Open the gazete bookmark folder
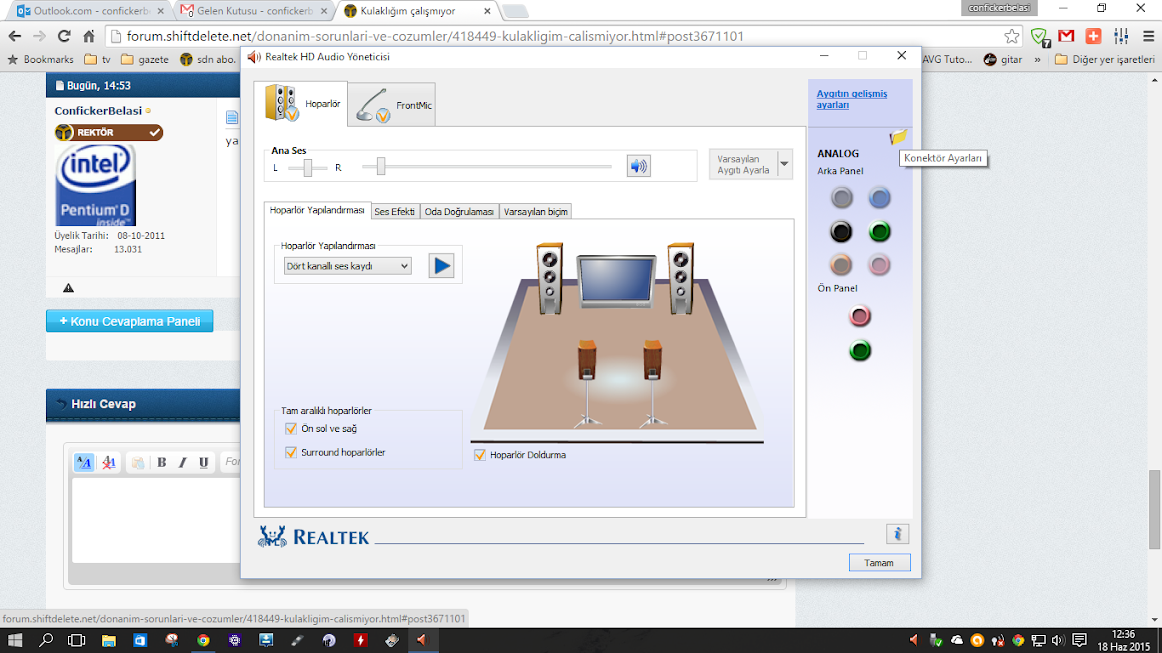This screenshot has height=653, width=1162. 145,59
